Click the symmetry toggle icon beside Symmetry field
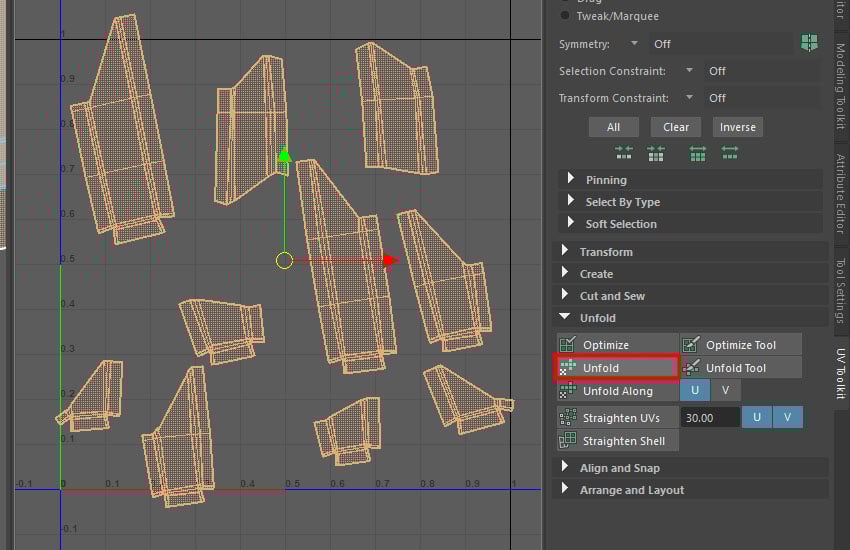 tap(808, 44)
